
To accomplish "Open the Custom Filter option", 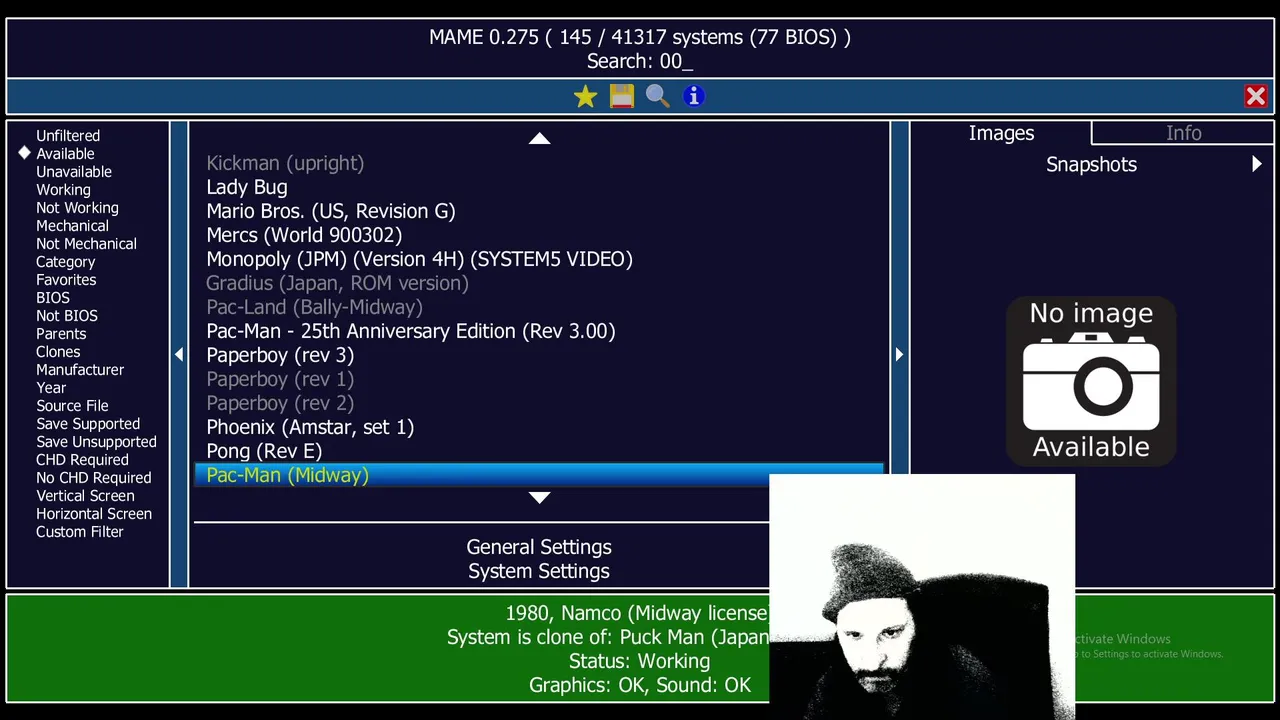I will [80, 532].
